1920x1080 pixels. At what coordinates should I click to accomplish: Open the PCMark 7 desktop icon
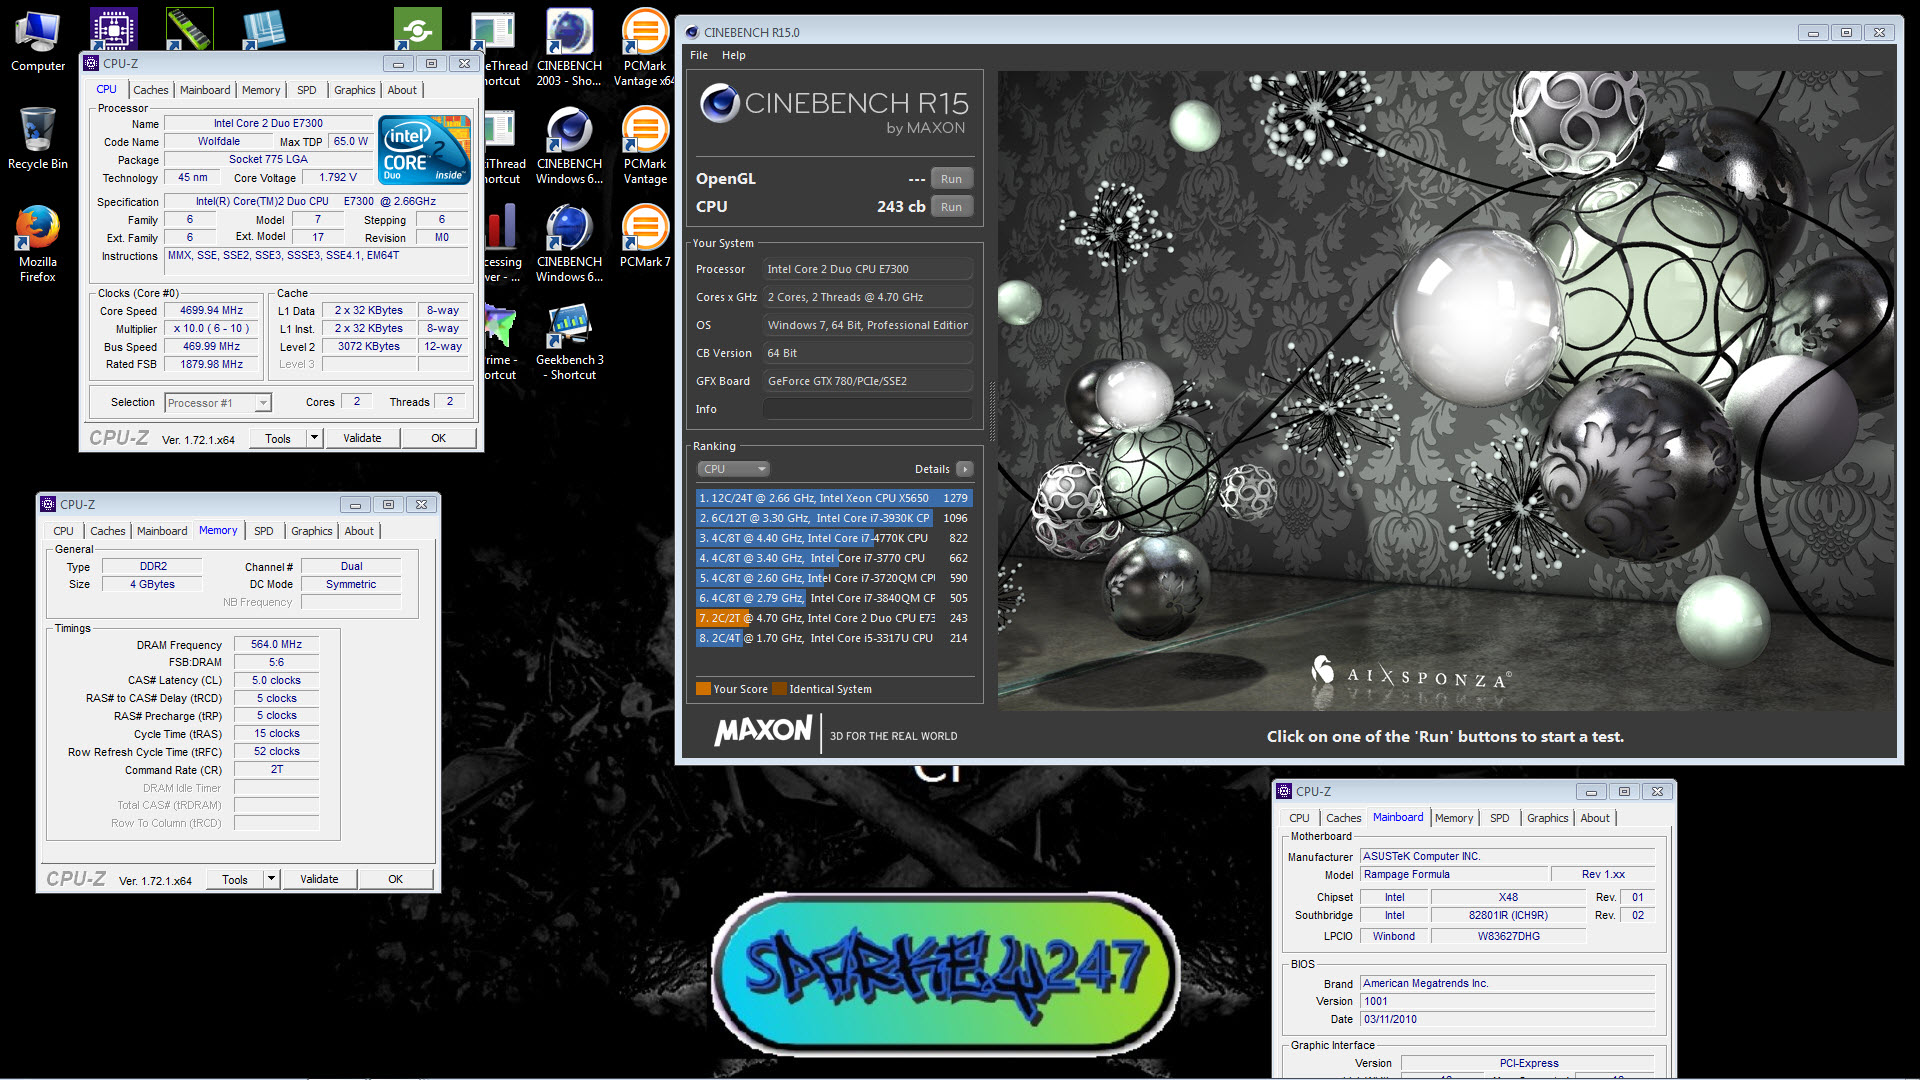645,236
